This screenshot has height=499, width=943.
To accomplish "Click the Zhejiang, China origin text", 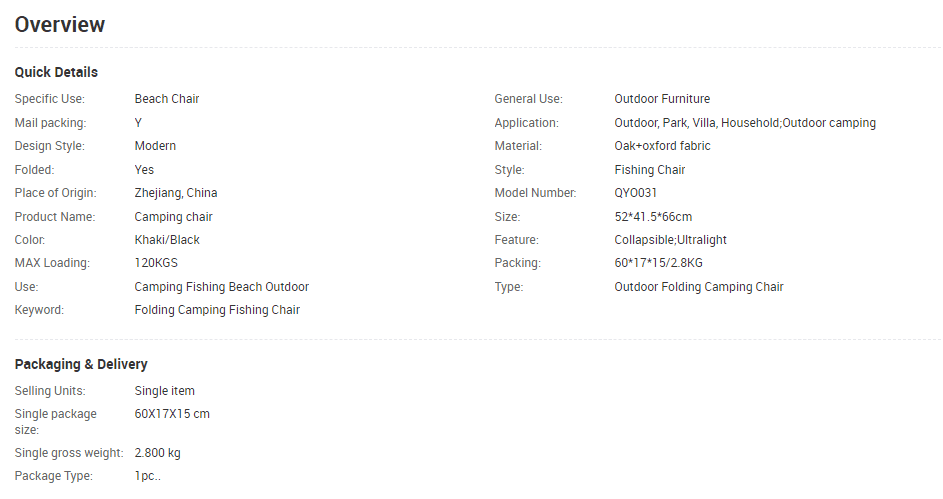I will point(176,193).
